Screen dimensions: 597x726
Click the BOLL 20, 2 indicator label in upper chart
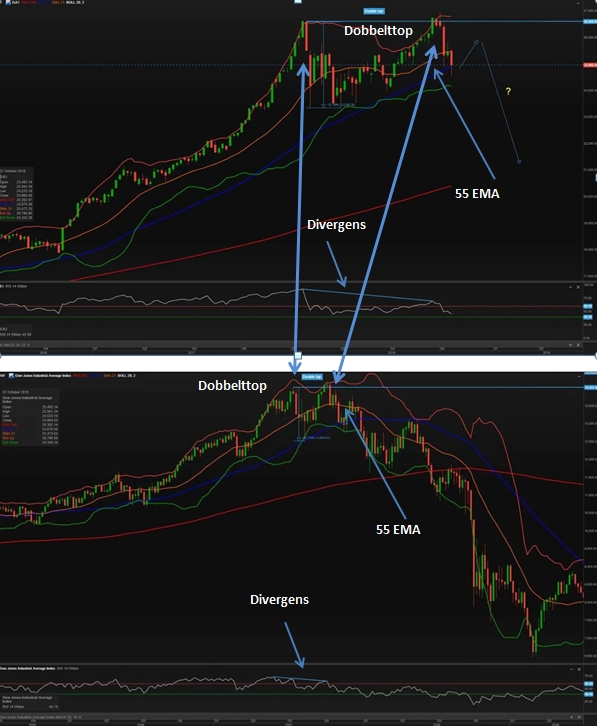tap(75, 2)
